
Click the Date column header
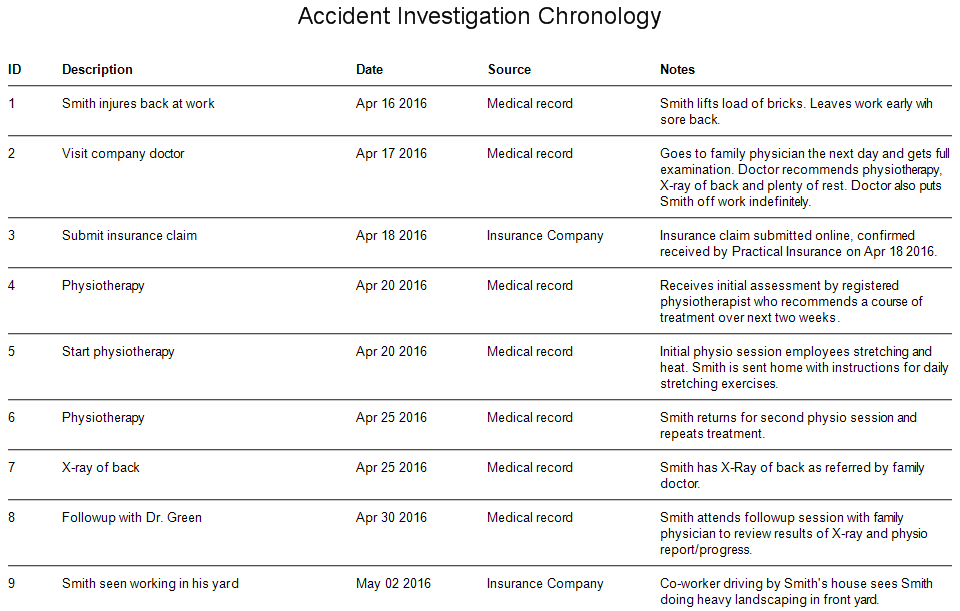pyautogui.click(x=369, y=70)
